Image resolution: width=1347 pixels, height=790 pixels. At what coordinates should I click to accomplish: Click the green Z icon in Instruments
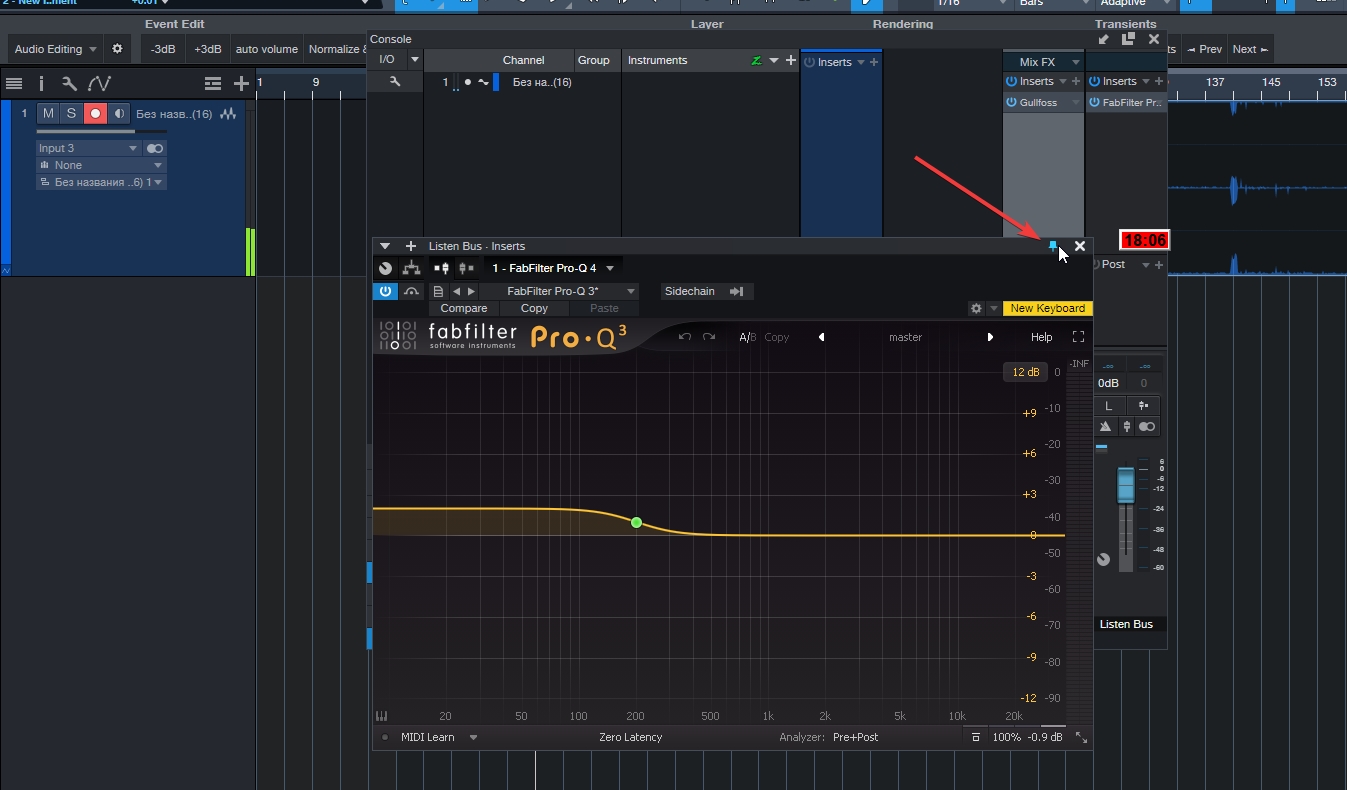[757, 61]
